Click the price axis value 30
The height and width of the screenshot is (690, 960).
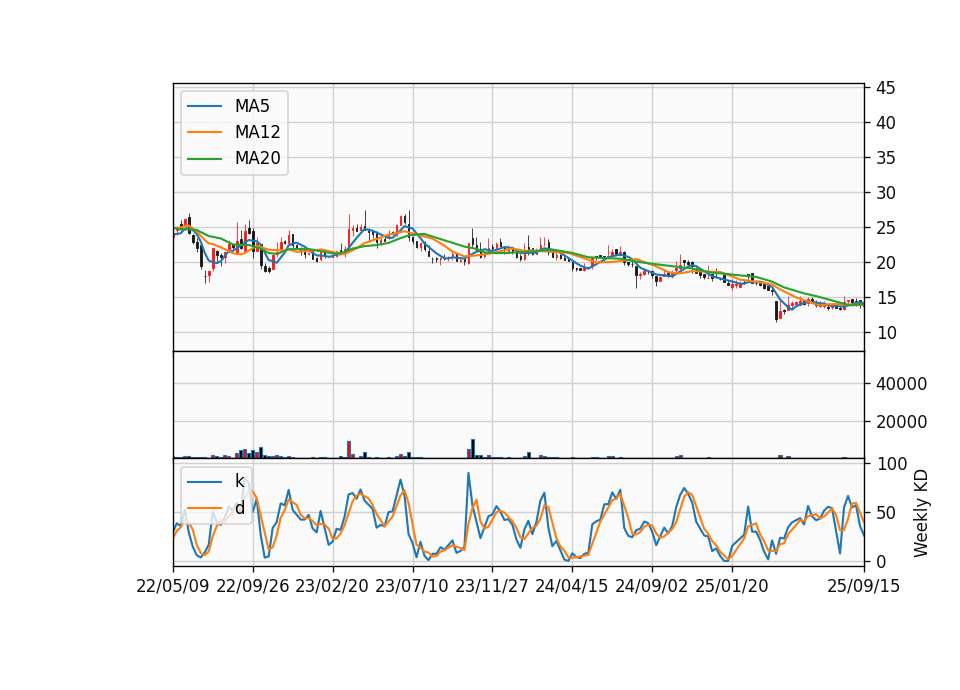(x=885, y=193)
